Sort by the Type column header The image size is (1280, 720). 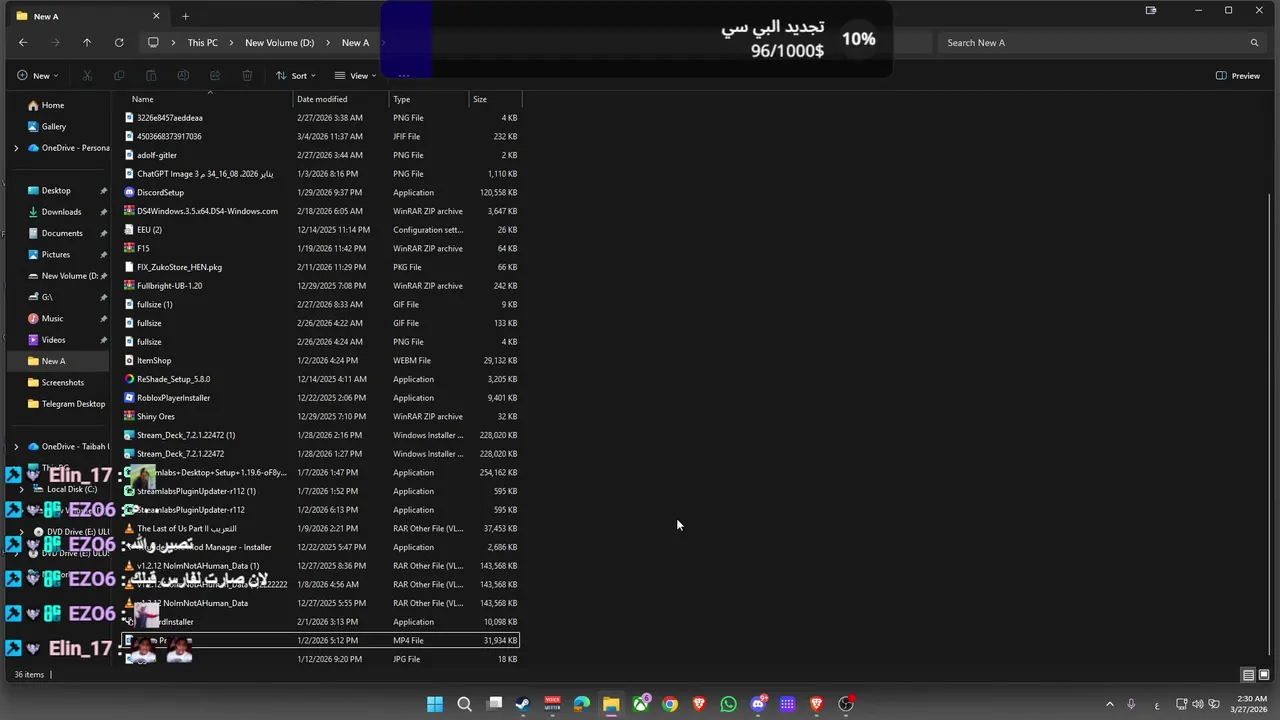point(429,99)
